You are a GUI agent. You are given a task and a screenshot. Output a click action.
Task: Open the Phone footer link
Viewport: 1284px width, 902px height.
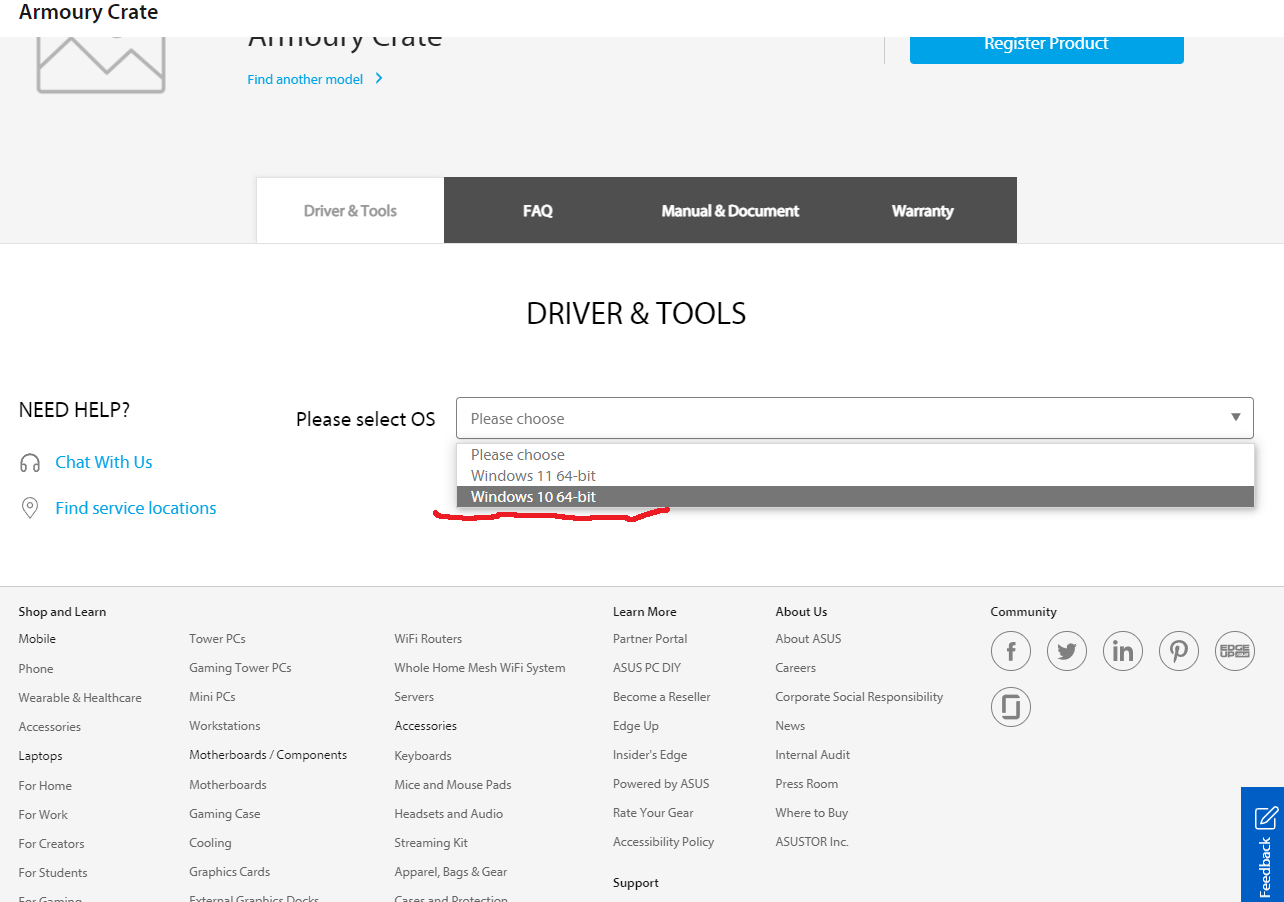[36, 669]
